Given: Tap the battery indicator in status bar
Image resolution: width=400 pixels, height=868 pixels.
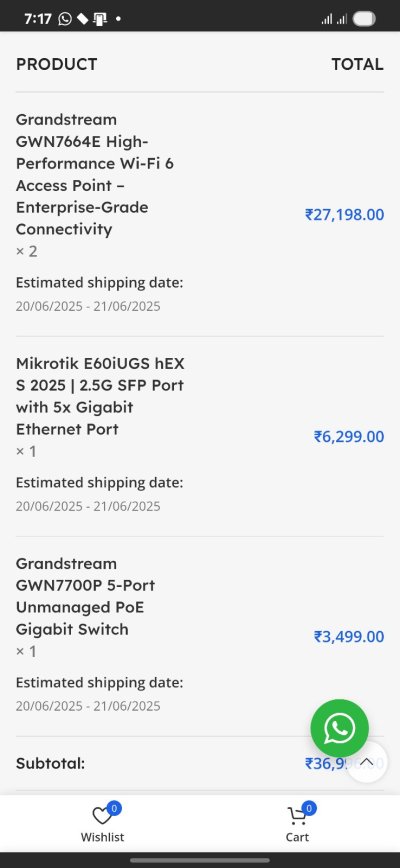Looking at the screenshot, I should [x=364, y=19].
